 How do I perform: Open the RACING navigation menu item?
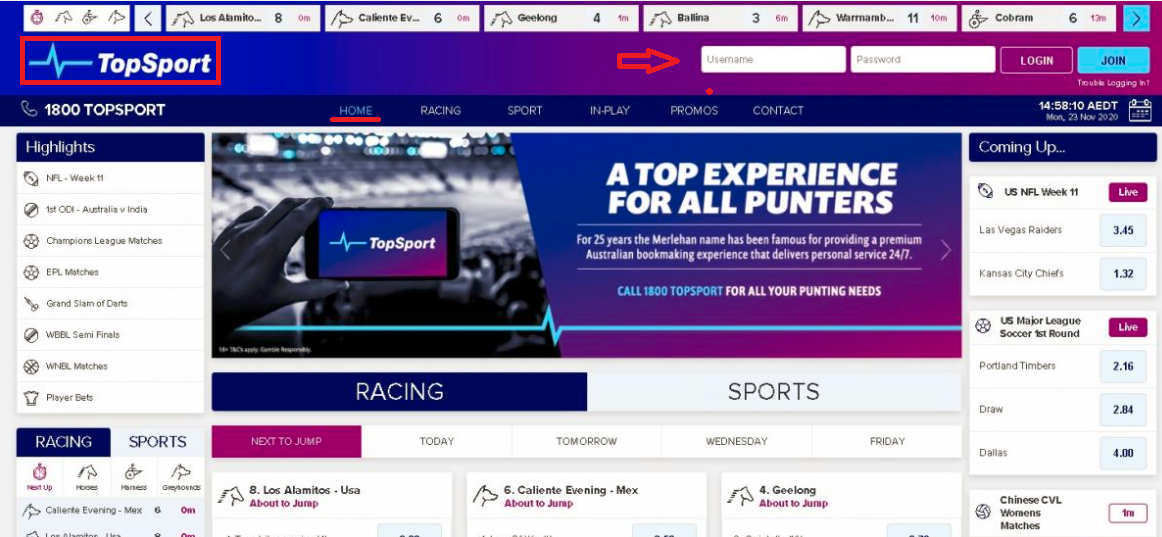point(440,110)
